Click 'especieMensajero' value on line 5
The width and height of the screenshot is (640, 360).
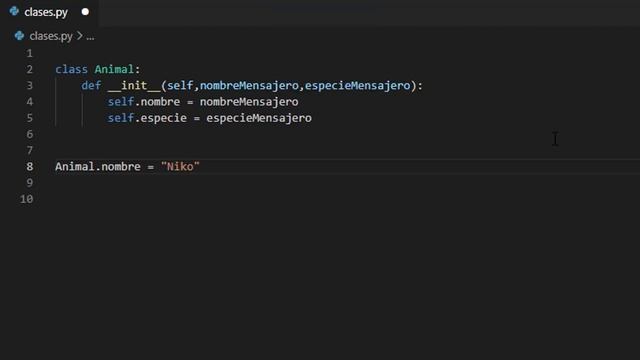tap(259, 118)
